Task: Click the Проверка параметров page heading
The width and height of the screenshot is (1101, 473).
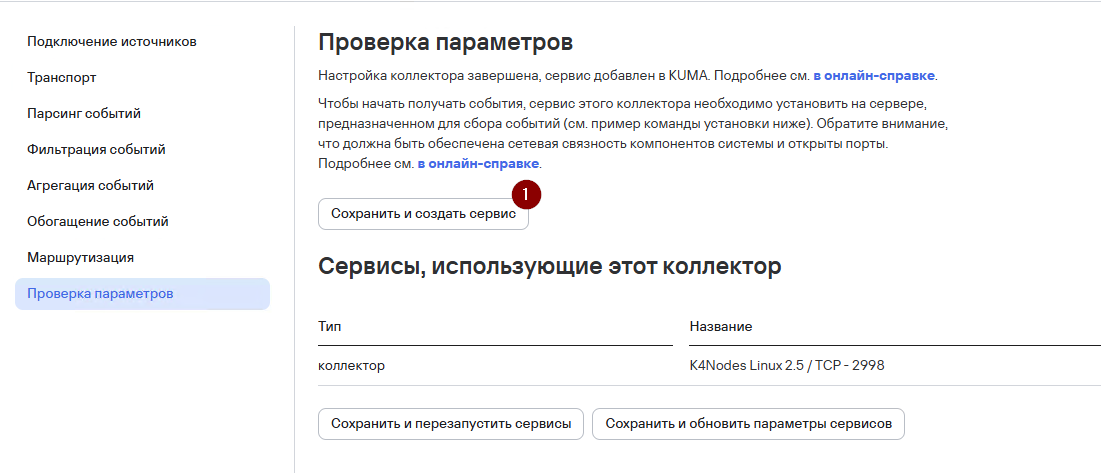Action: click(446, 42)
